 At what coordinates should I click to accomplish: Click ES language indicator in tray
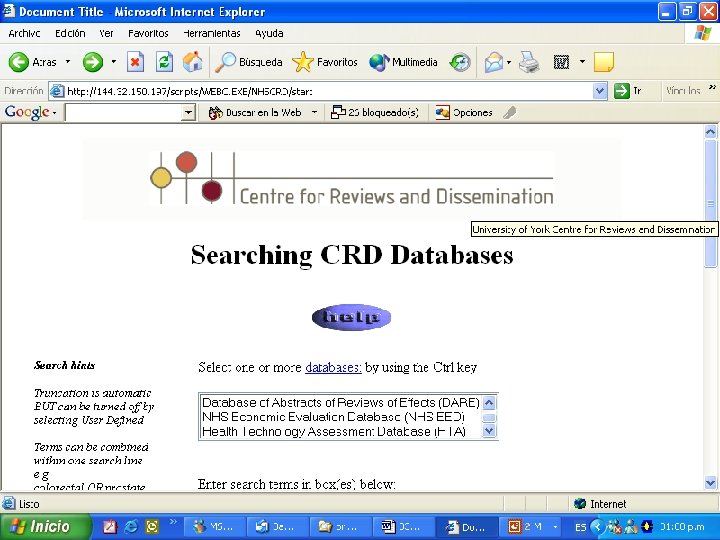[580, 527]
